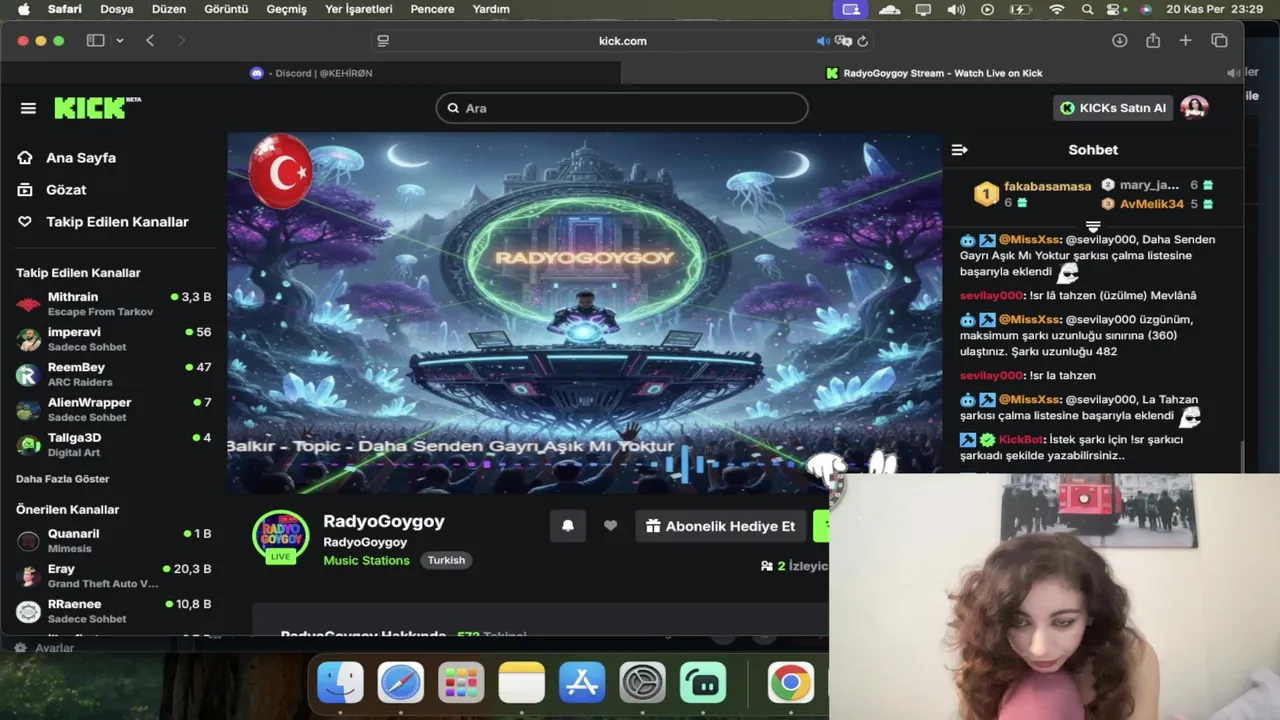Open ReemBey channel in sidebar
Screen dimensions: 1280x720
tap(114, 374)
